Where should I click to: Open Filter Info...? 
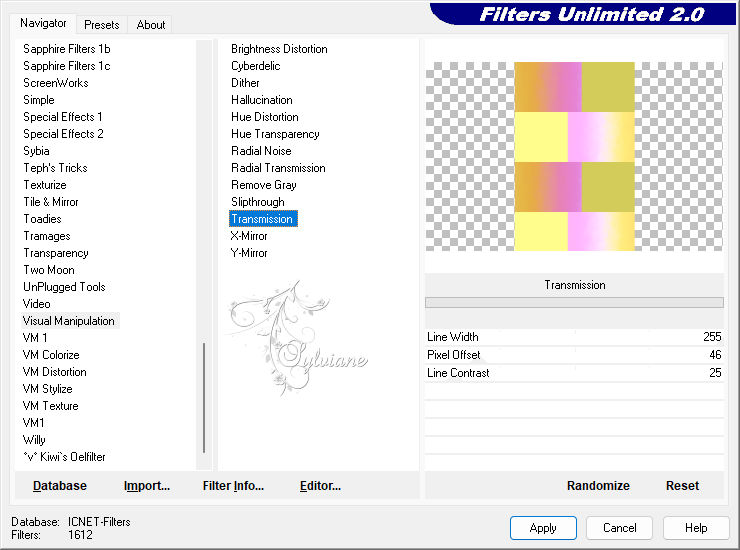click(x=233, y=486)
